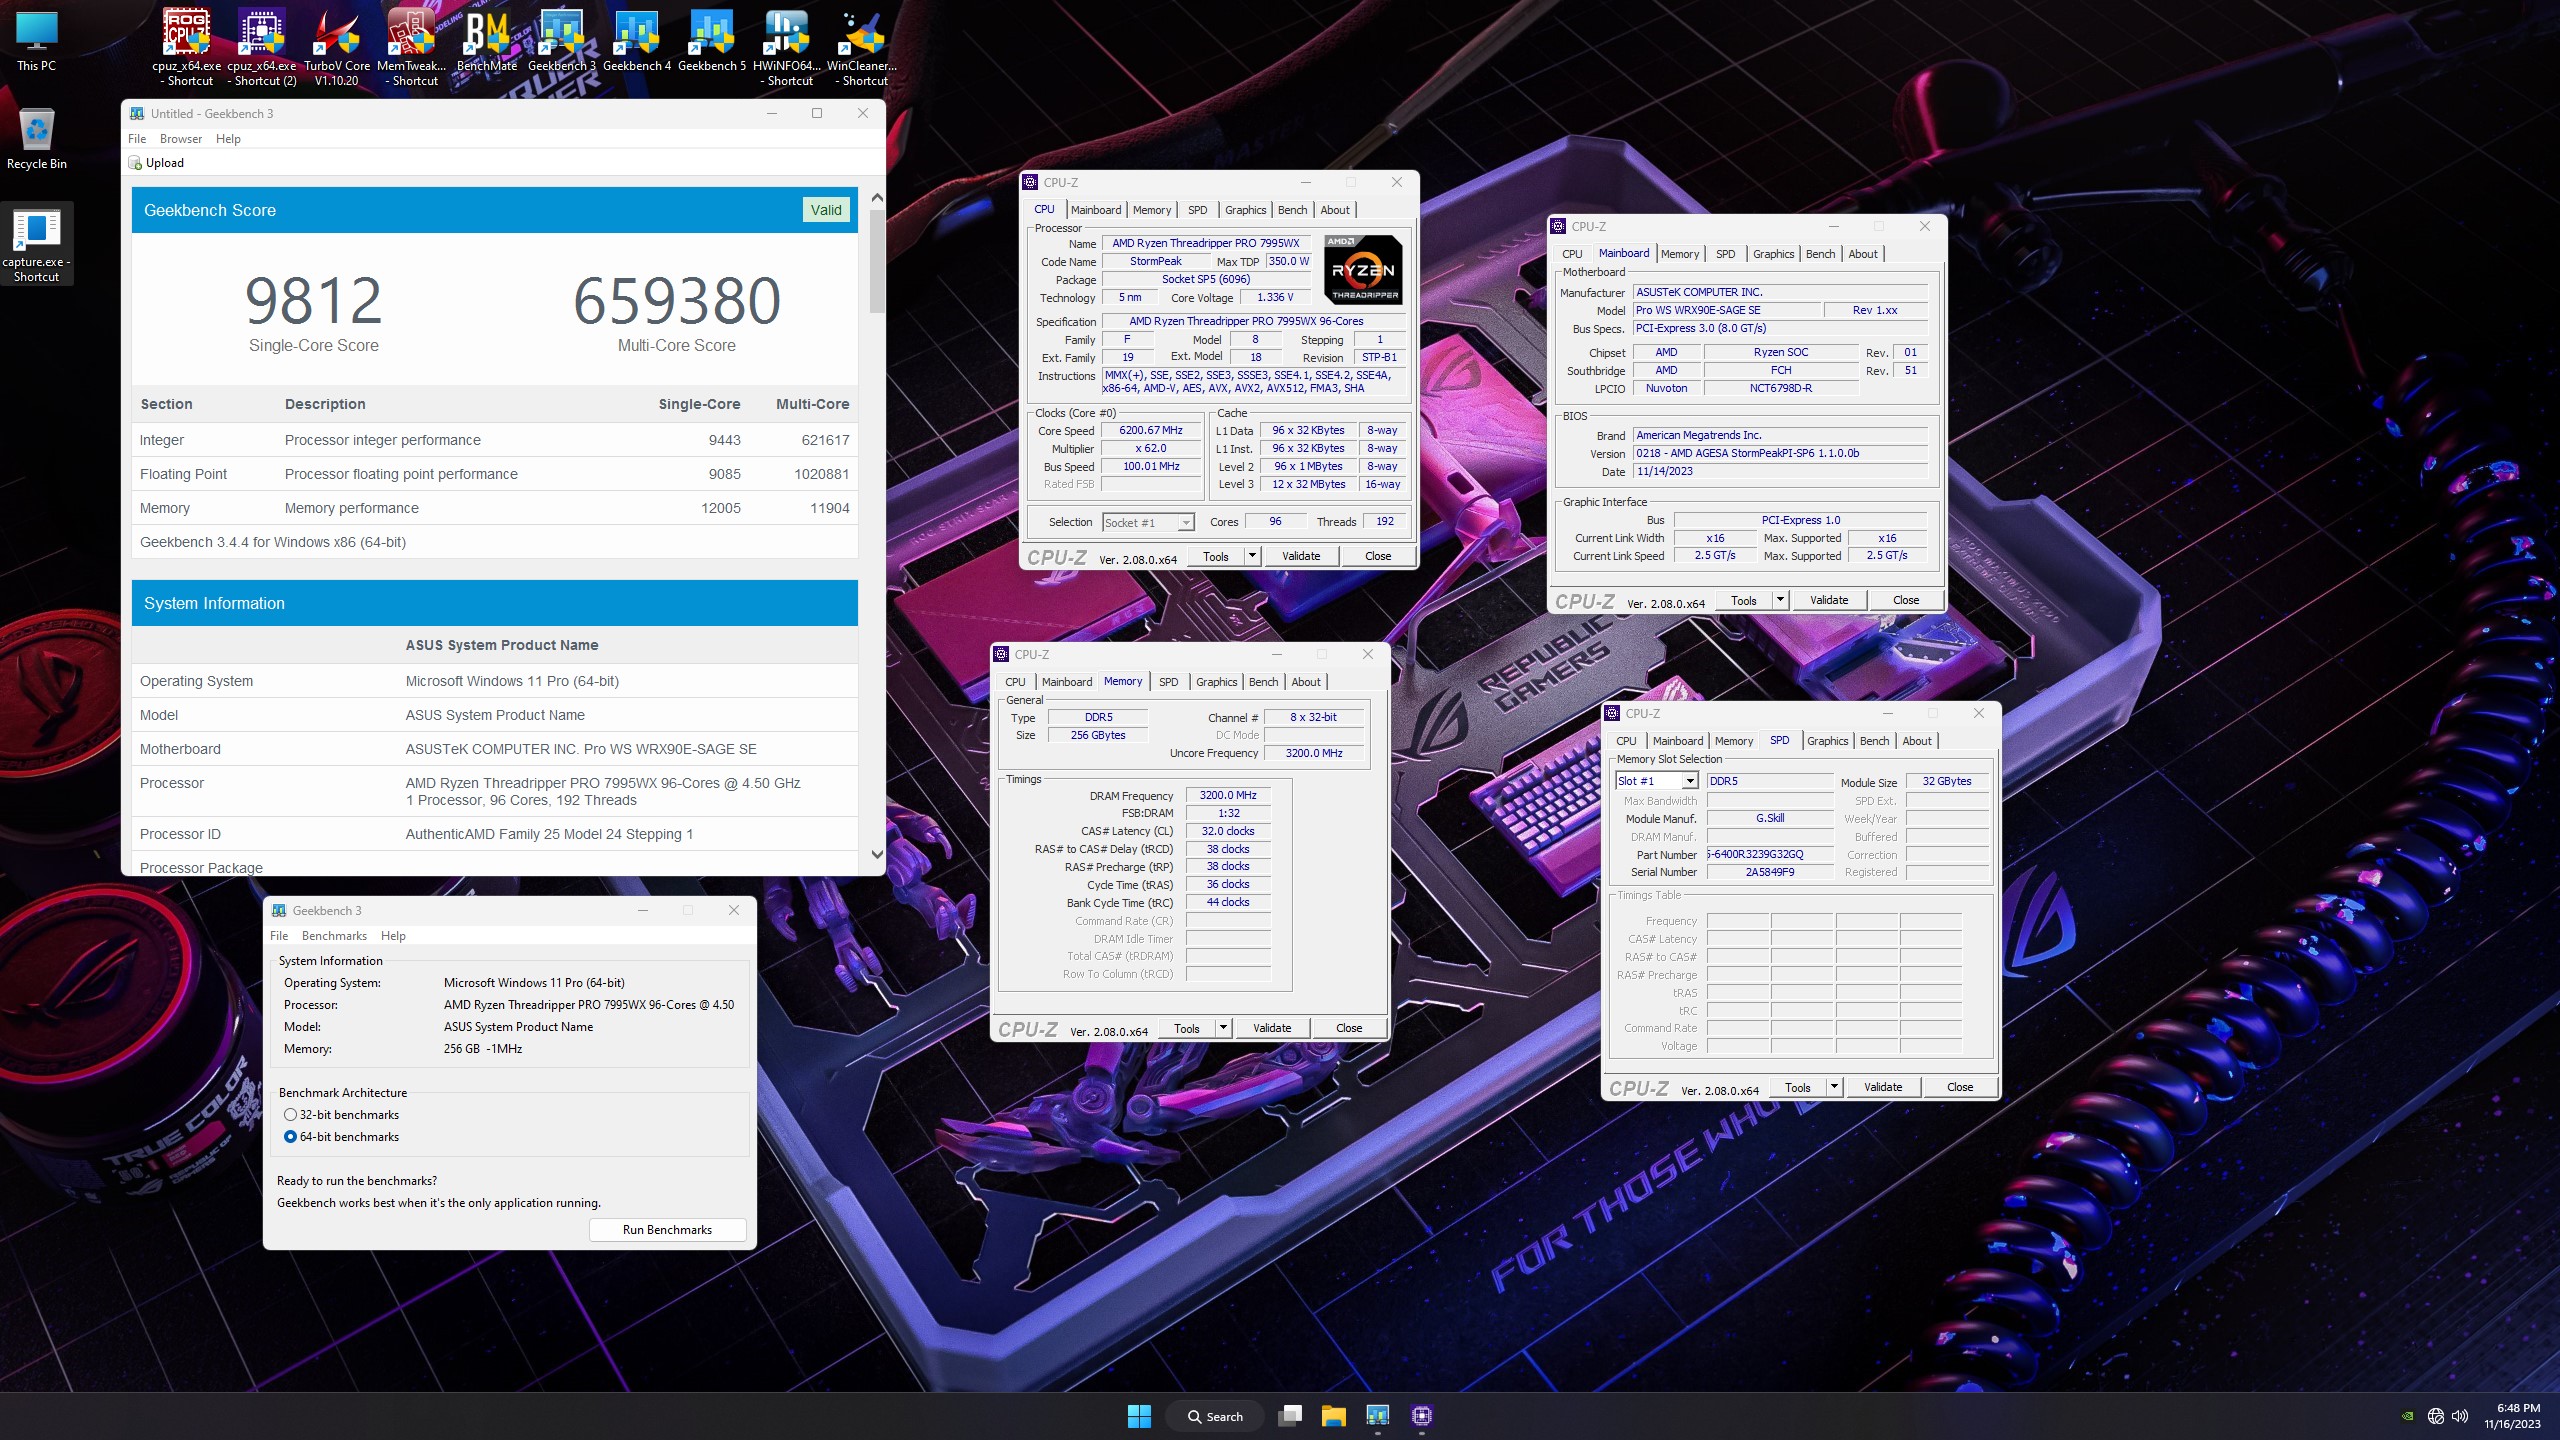Select the BenchMate desktop icon
2560x1440 pixels.
coord(487,42)
